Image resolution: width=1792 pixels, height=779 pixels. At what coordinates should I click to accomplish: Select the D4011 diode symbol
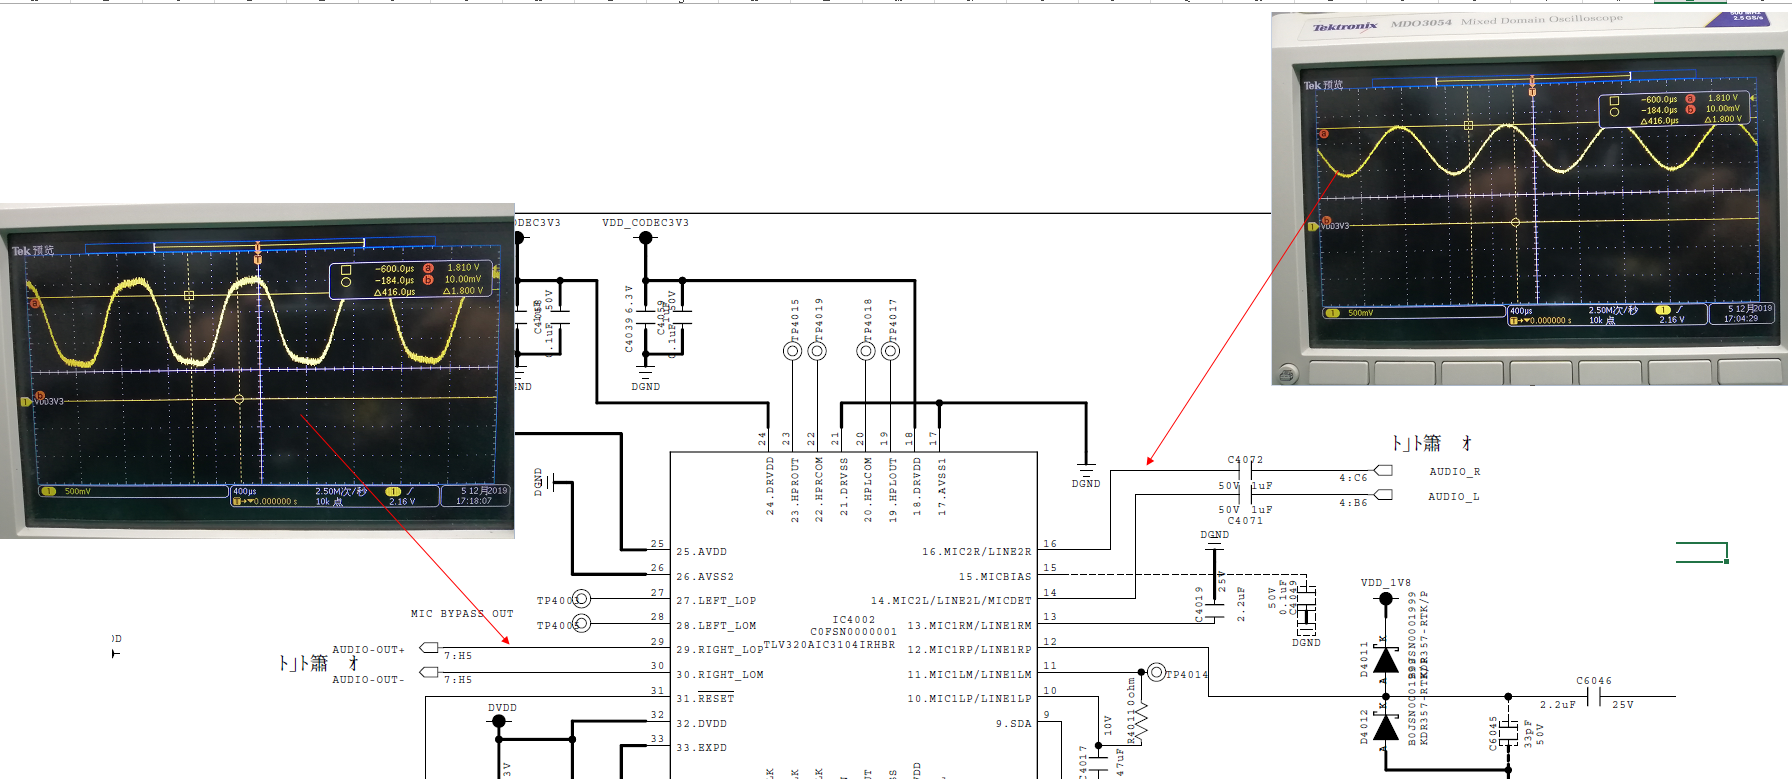1386,659
